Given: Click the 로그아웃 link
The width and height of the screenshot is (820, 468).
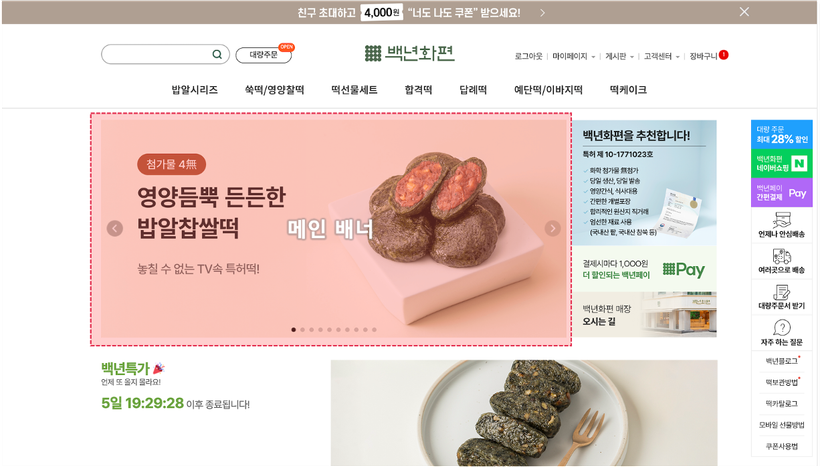Looking at the screenshot, I should tap(528, 56).
